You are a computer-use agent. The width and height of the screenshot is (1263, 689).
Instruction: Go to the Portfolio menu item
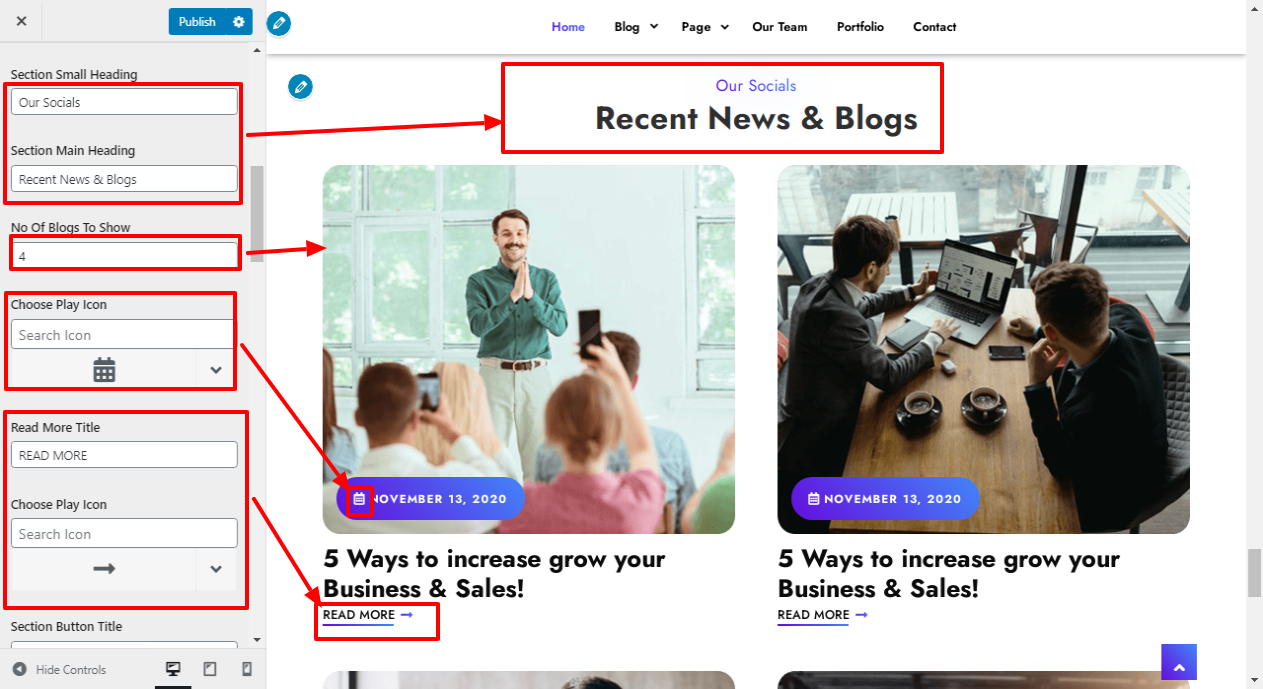[860, 27]
